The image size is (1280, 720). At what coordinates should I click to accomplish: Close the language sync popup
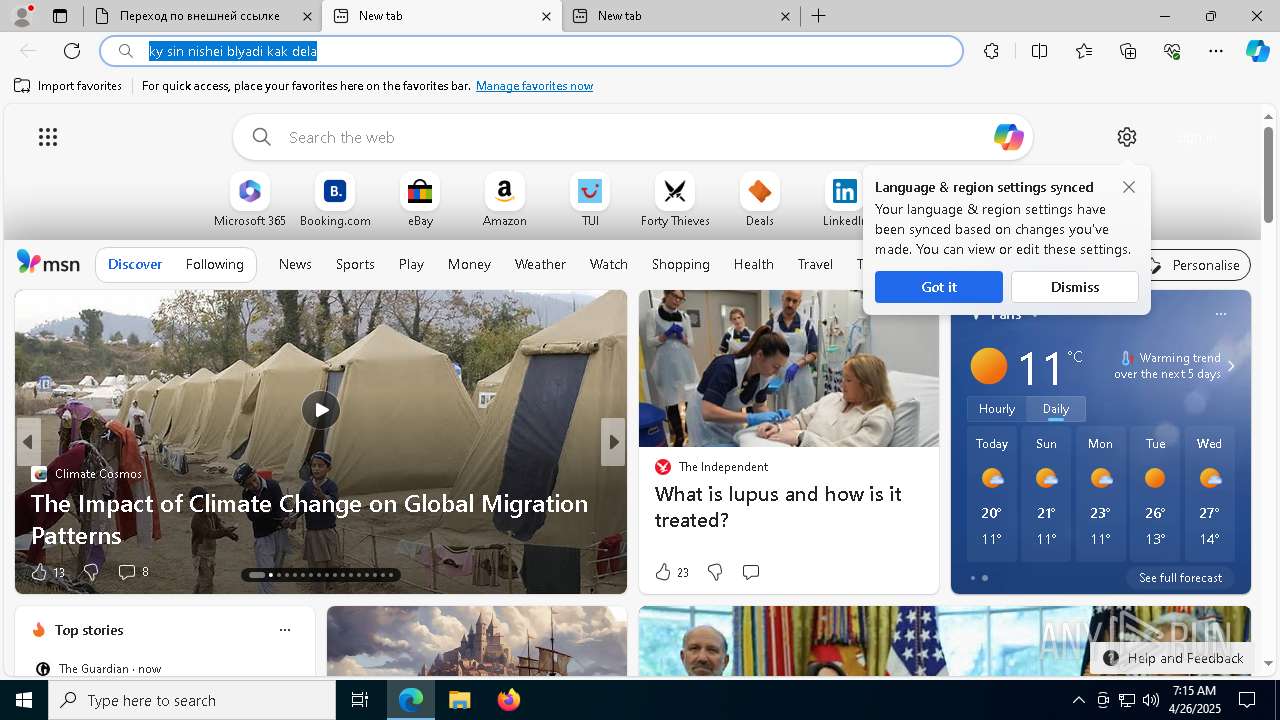(1129, 187)
